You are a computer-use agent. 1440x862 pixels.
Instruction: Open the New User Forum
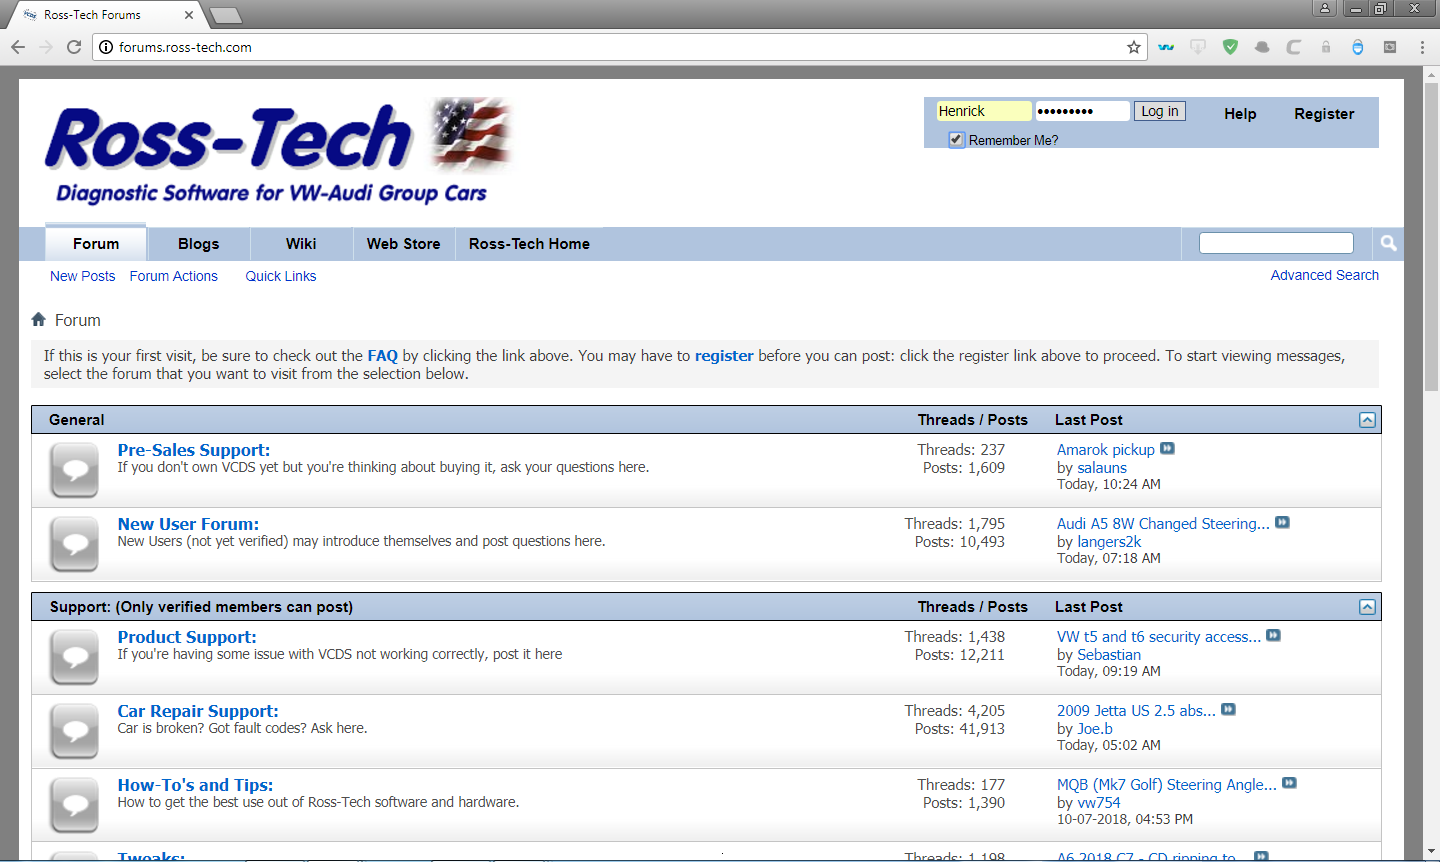(x=188, y=524)
